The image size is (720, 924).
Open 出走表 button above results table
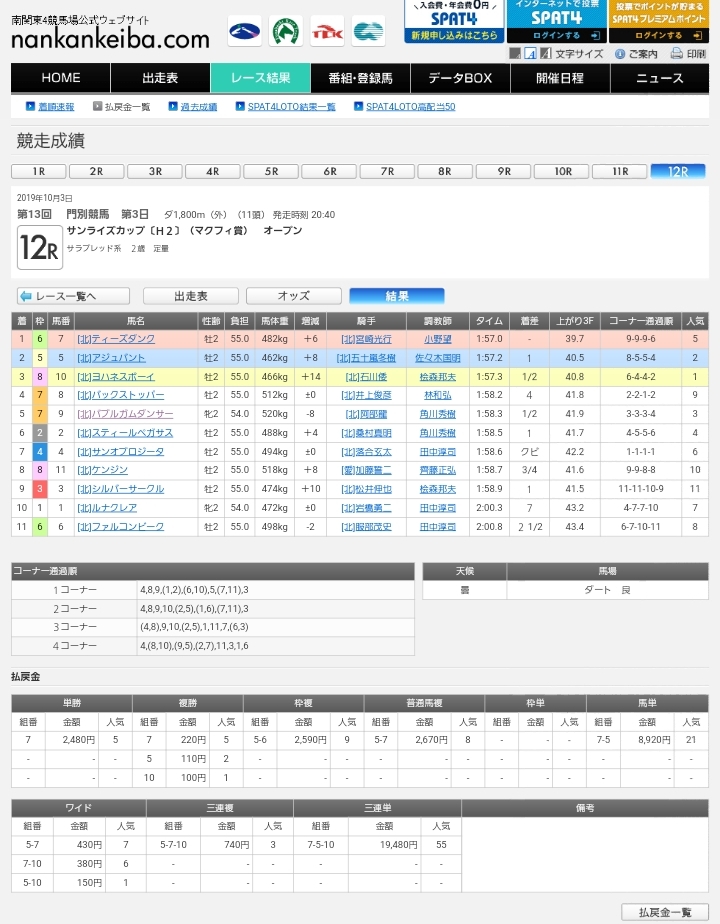point(191,296)
